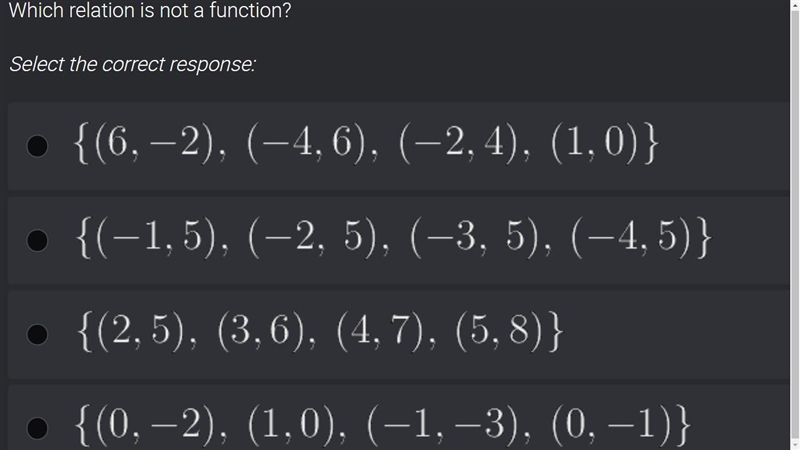Screen dimensions: 800x450
Task: Click the 'Select the correct response:' instruction text
Action: click(x=132, y=64)
